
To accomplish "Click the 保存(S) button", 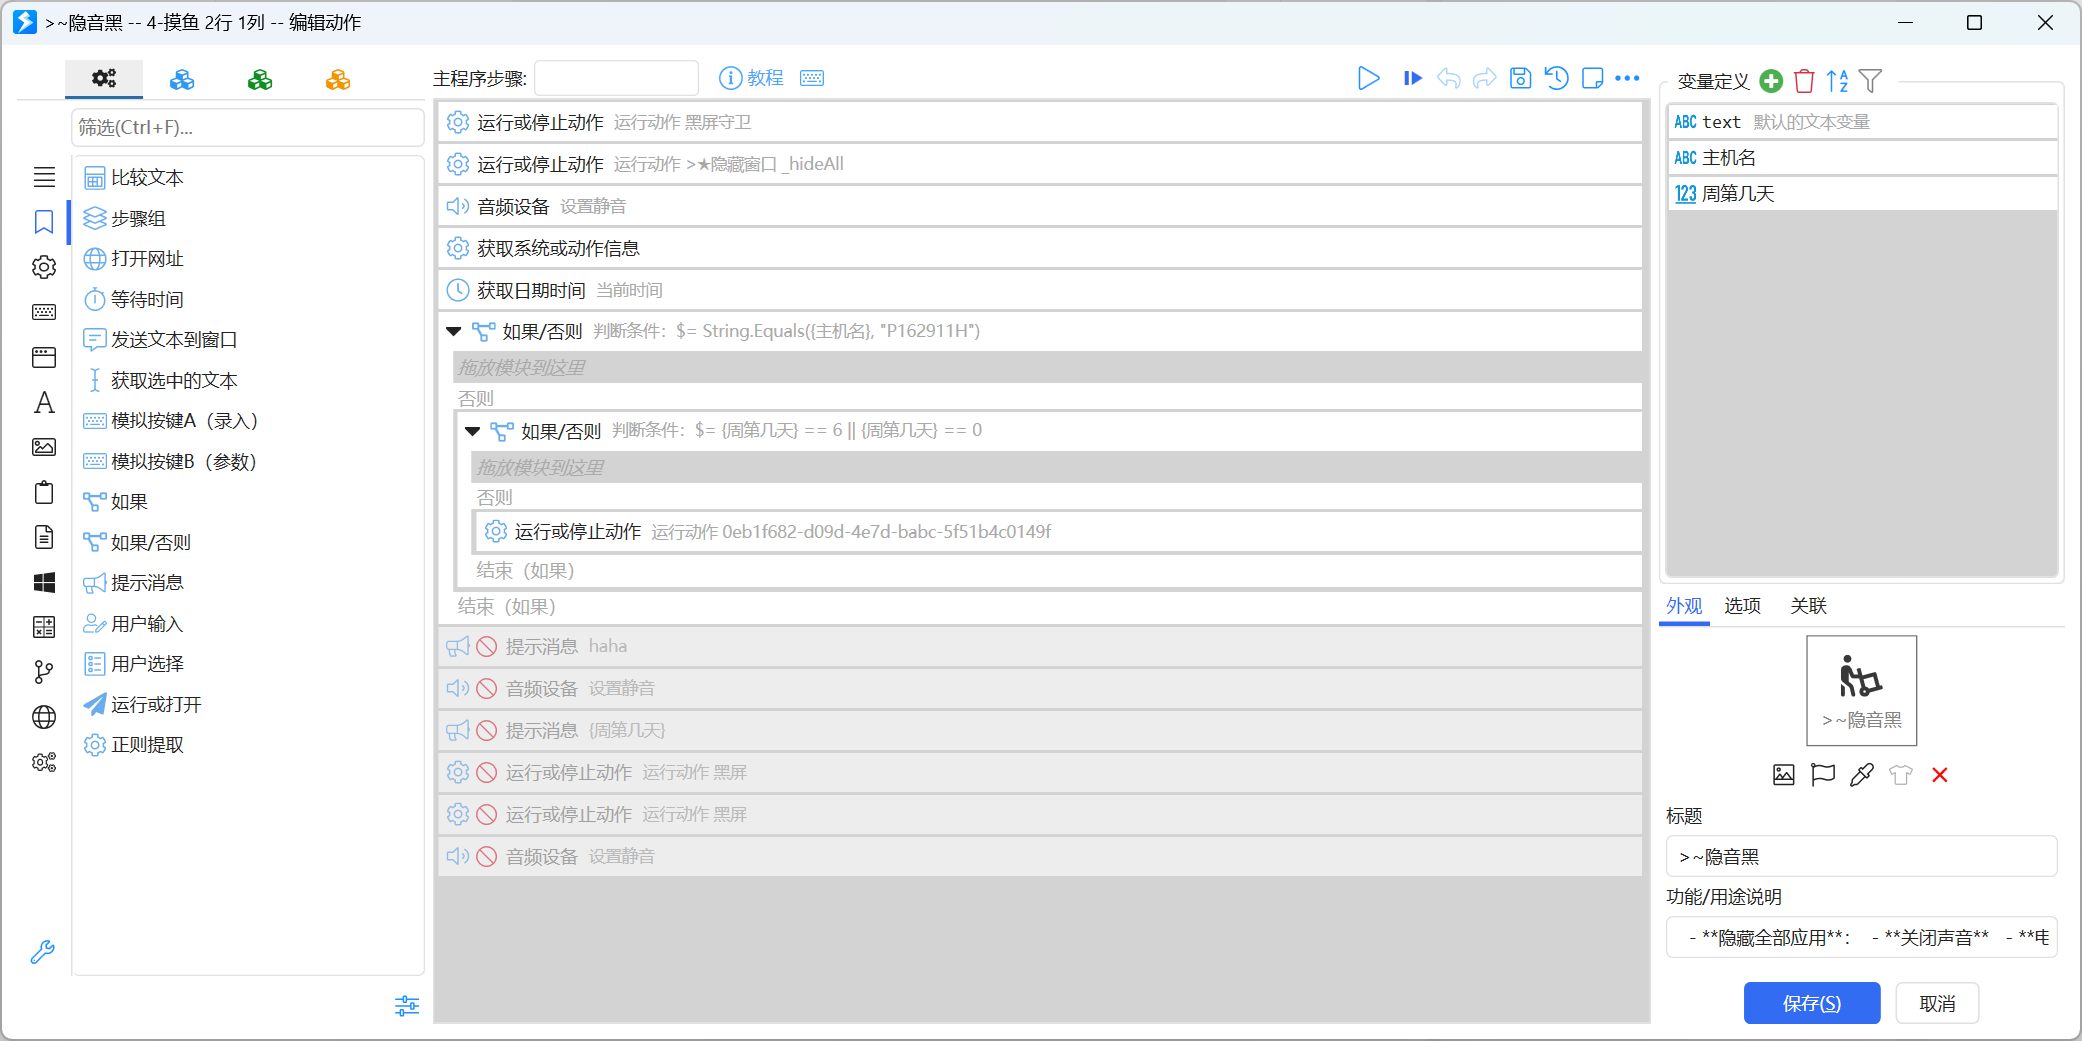I will coord(1812,1003).
